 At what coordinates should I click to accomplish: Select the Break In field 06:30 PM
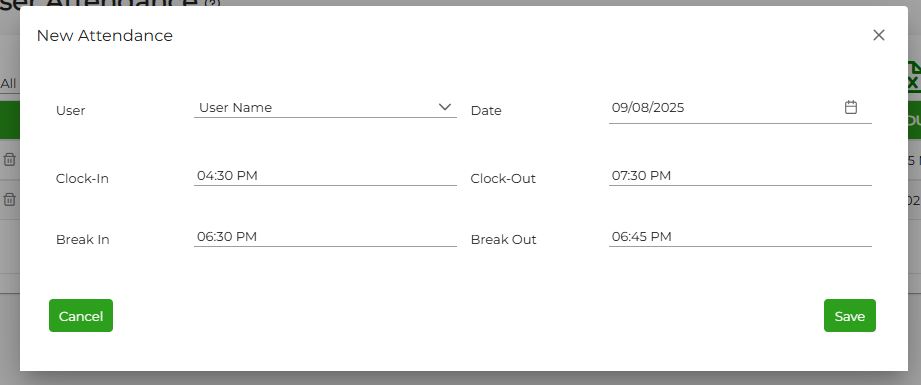pyautogui.click(x=325, y=237)
